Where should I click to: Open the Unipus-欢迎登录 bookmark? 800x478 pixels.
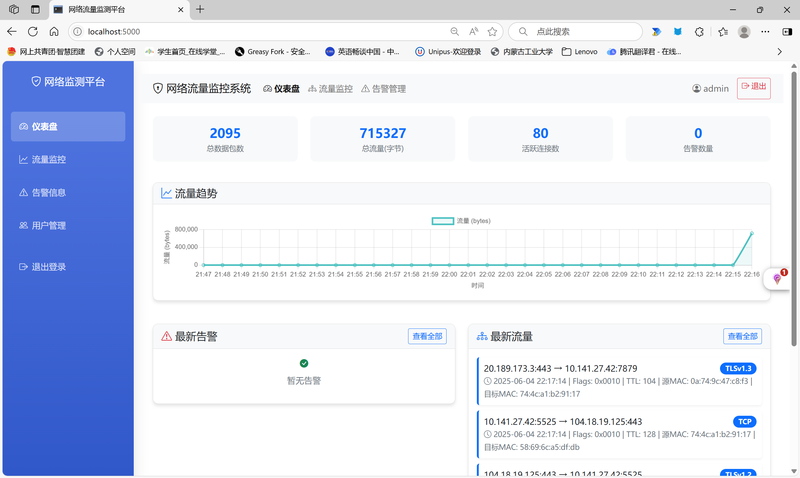coord(448,52)
